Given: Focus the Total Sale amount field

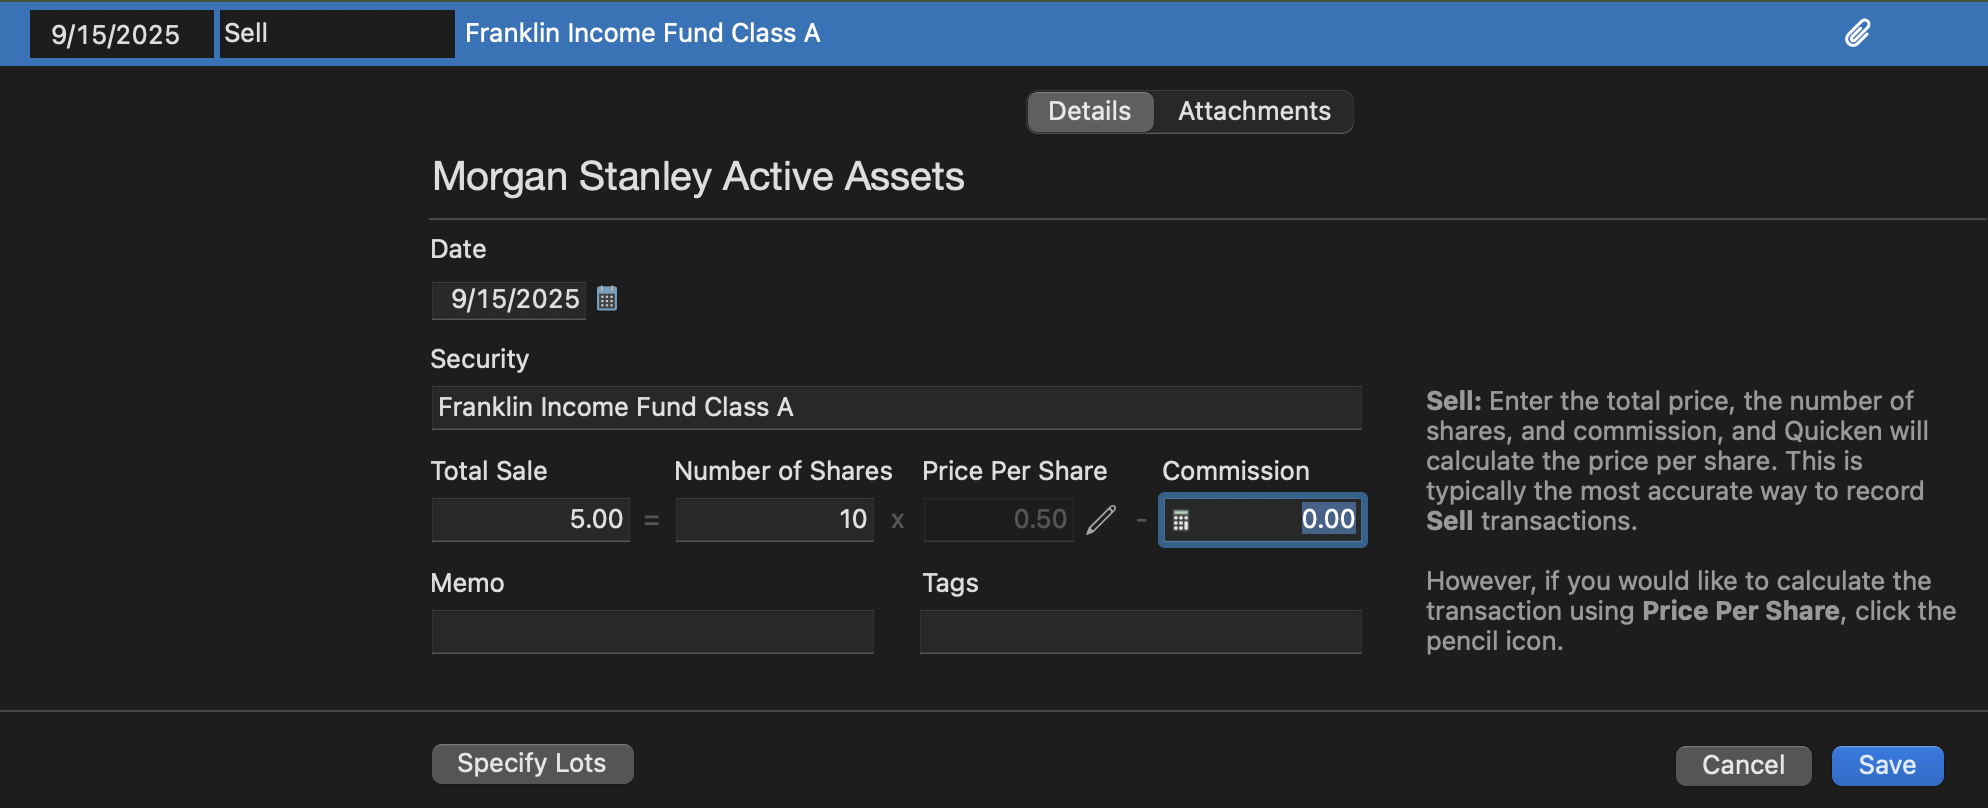Looking at the screenshot, I should 531,520.
